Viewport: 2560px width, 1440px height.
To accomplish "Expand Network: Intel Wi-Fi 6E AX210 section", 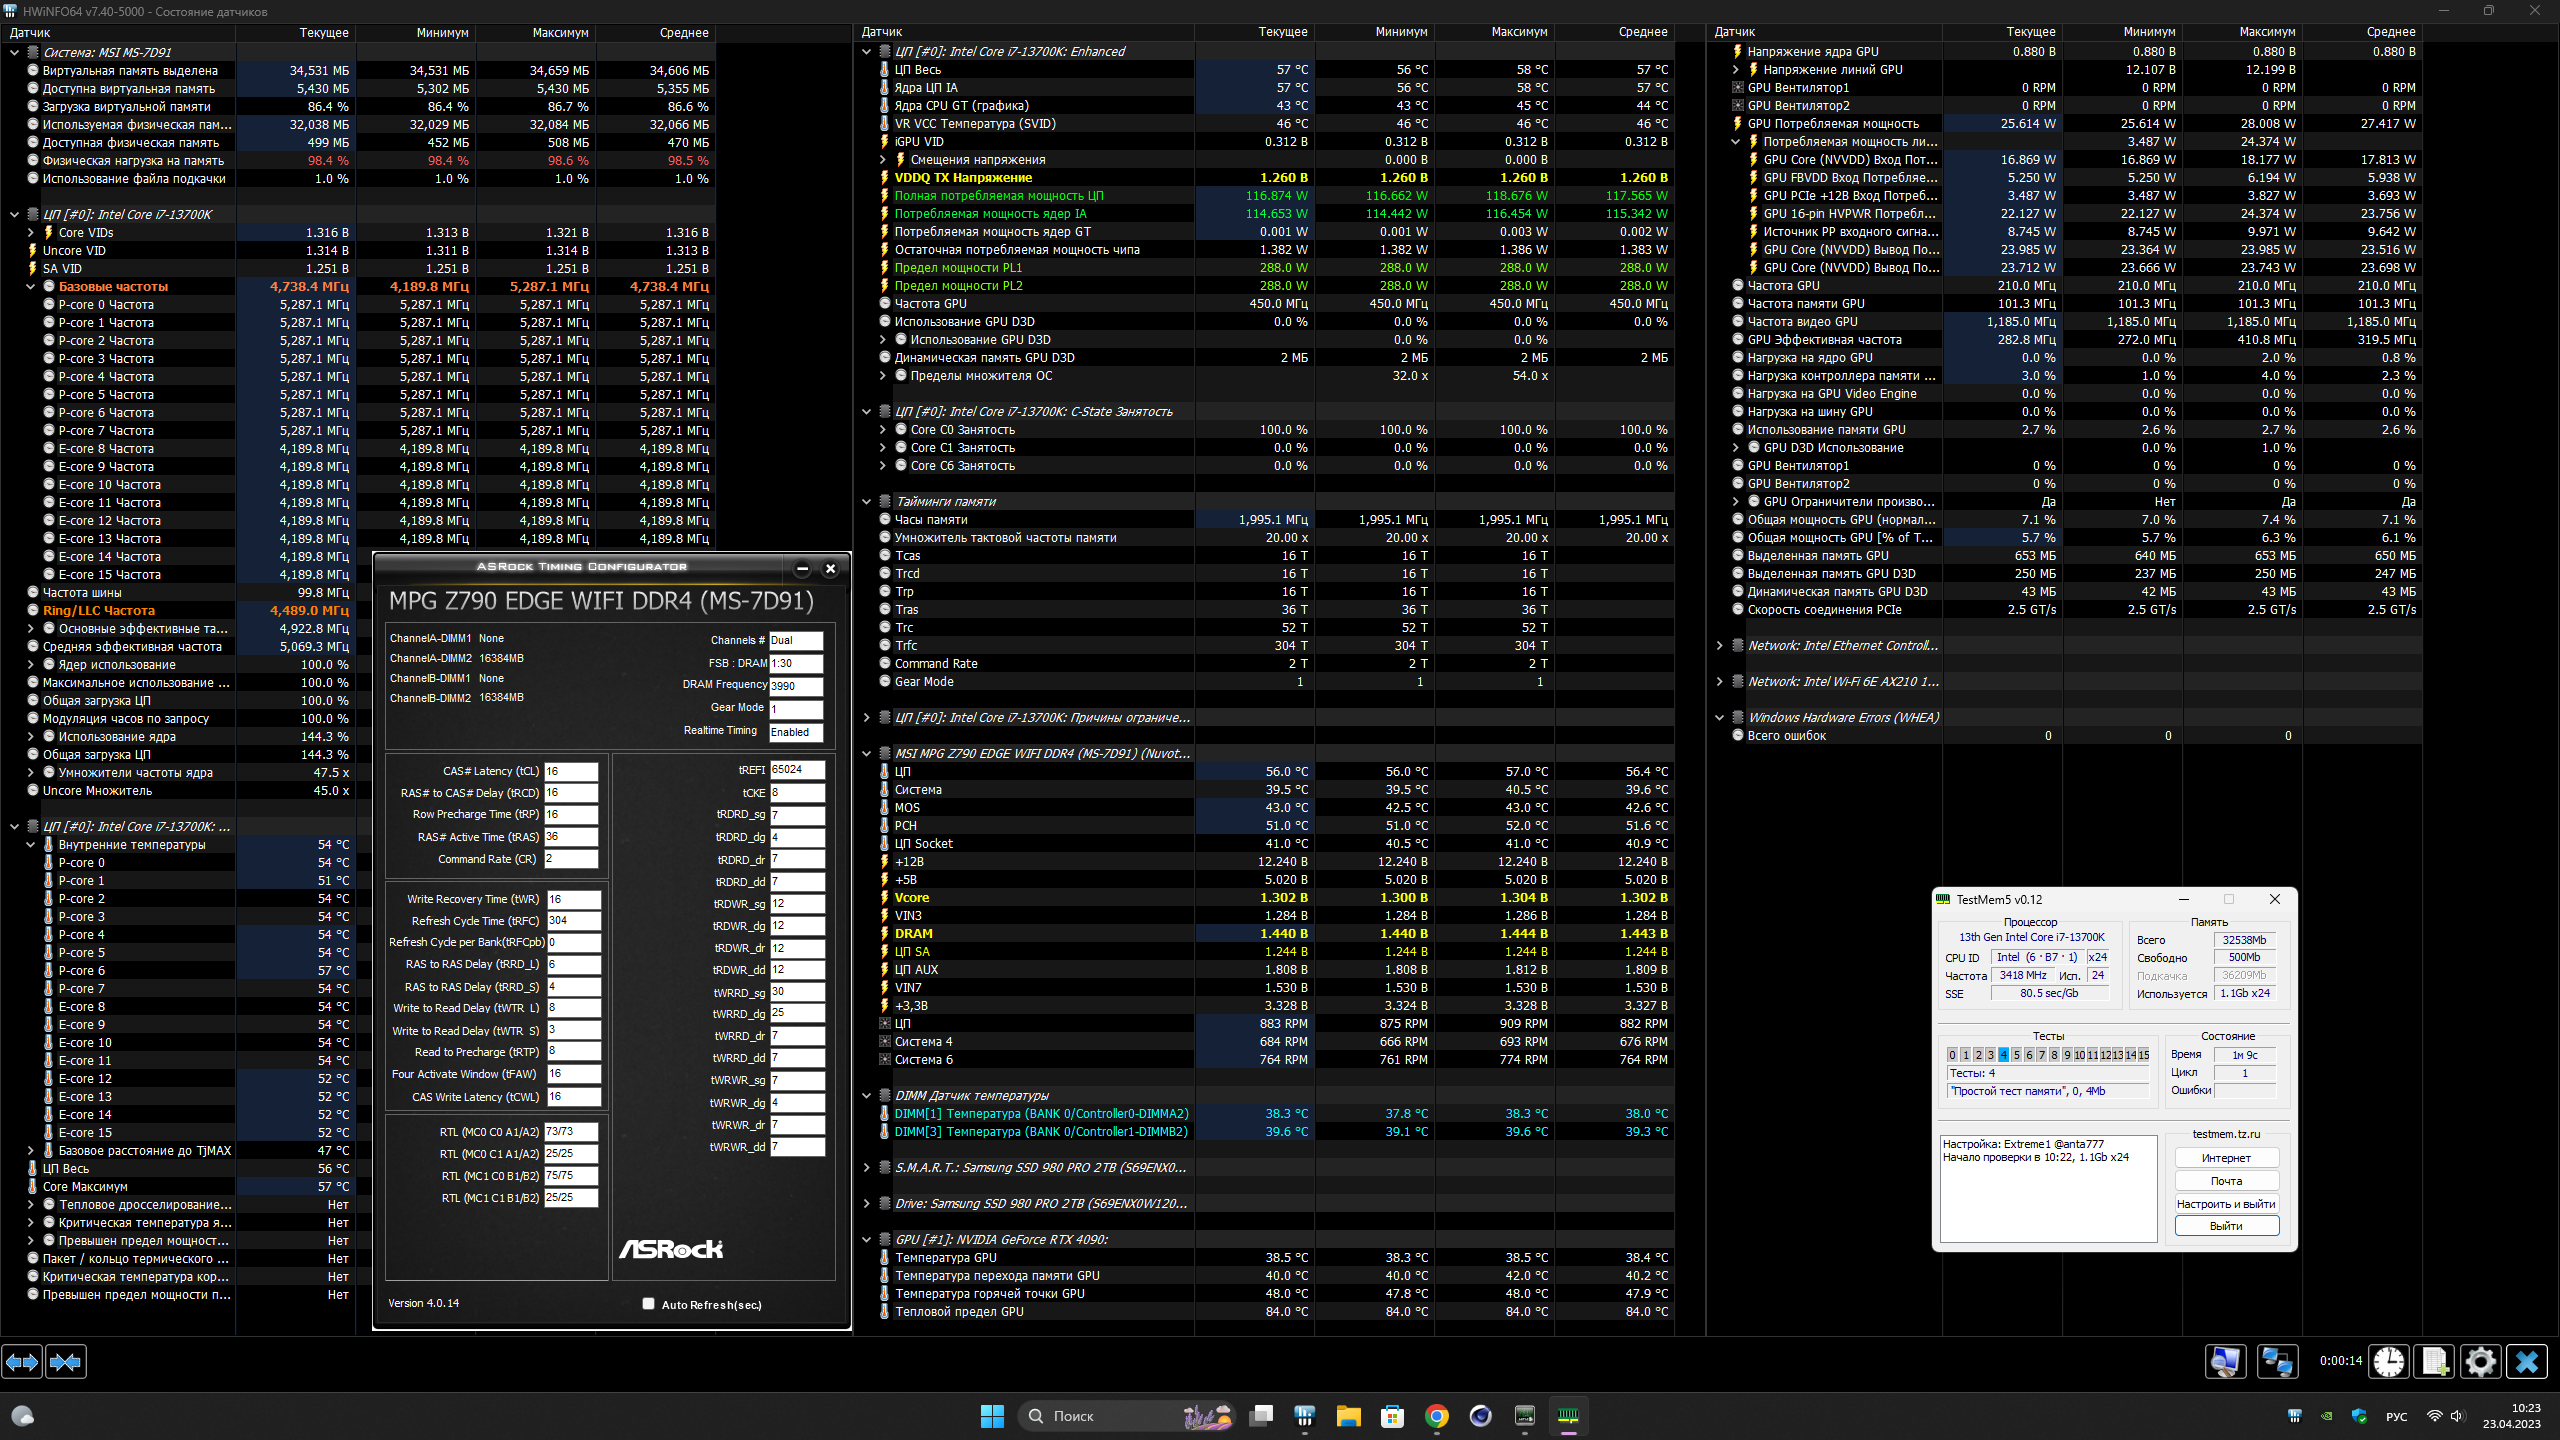I will point(1720,682).
